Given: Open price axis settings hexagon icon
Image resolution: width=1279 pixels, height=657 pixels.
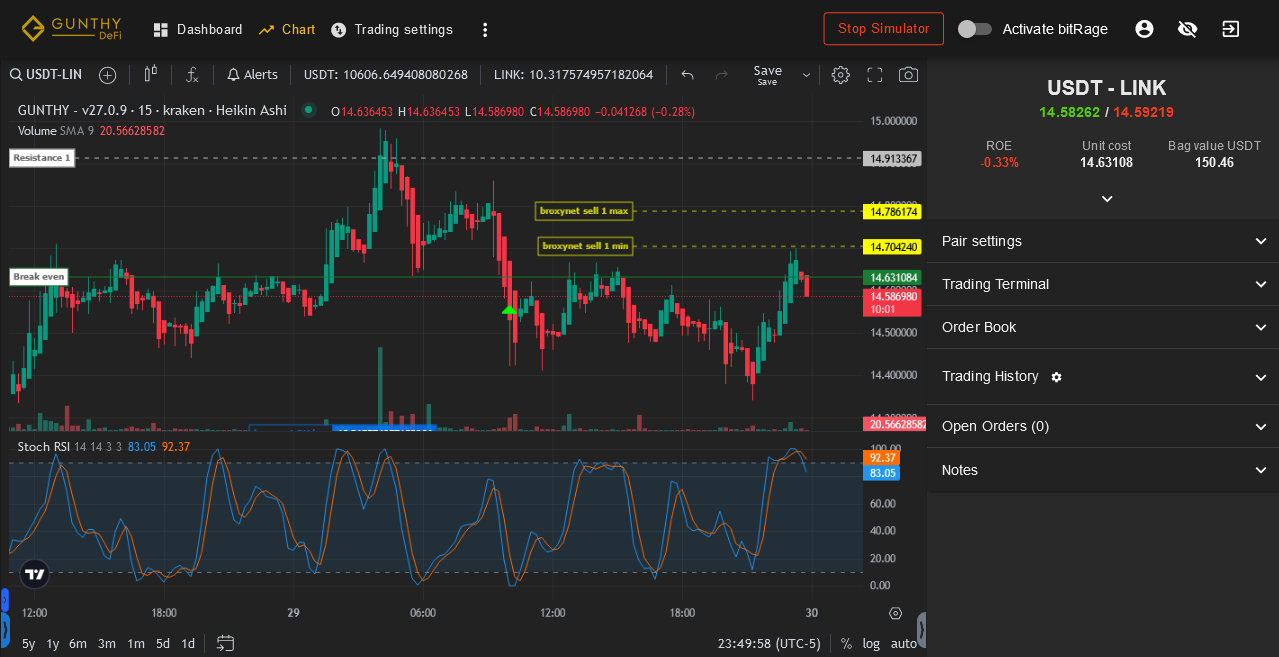Looking at the screenshot, I should 895,613.
